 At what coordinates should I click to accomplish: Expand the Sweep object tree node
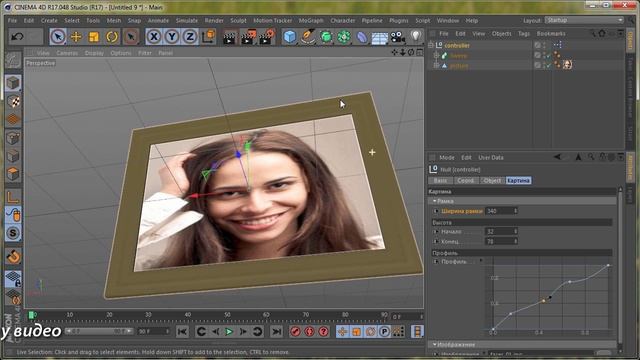point(436,56)
